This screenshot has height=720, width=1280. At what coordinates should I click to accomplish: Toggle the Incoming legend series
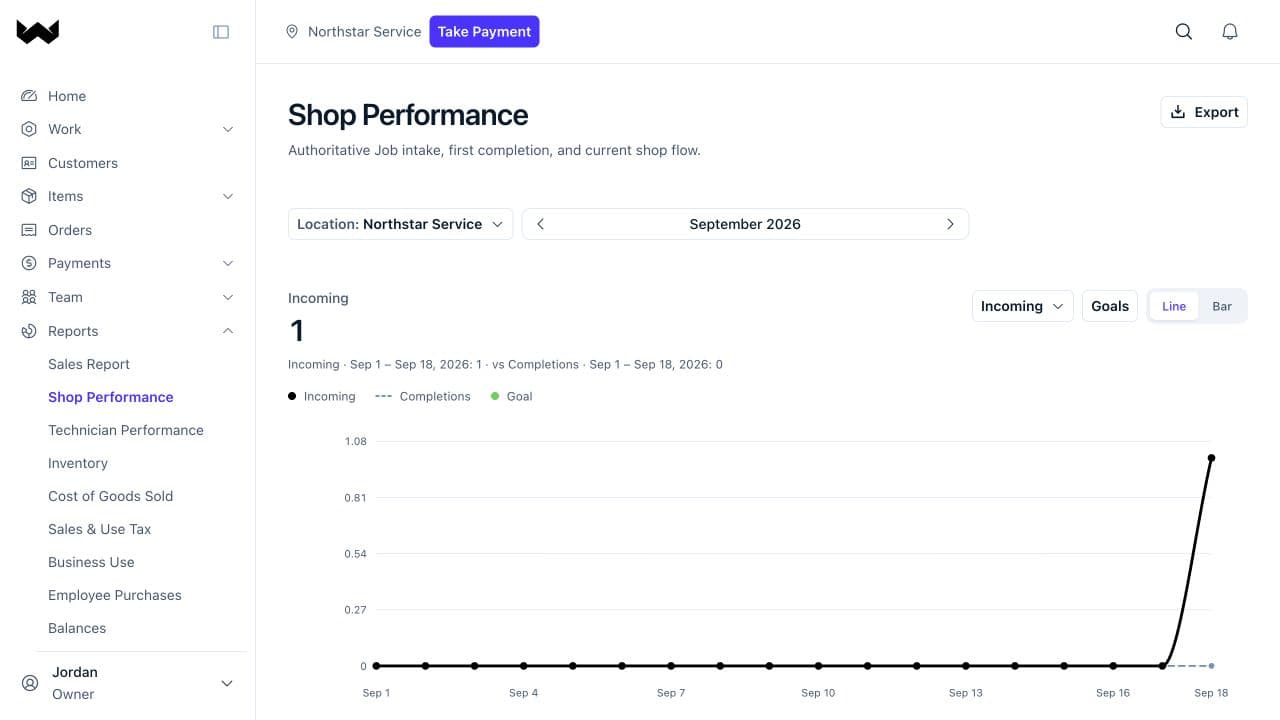322,396
